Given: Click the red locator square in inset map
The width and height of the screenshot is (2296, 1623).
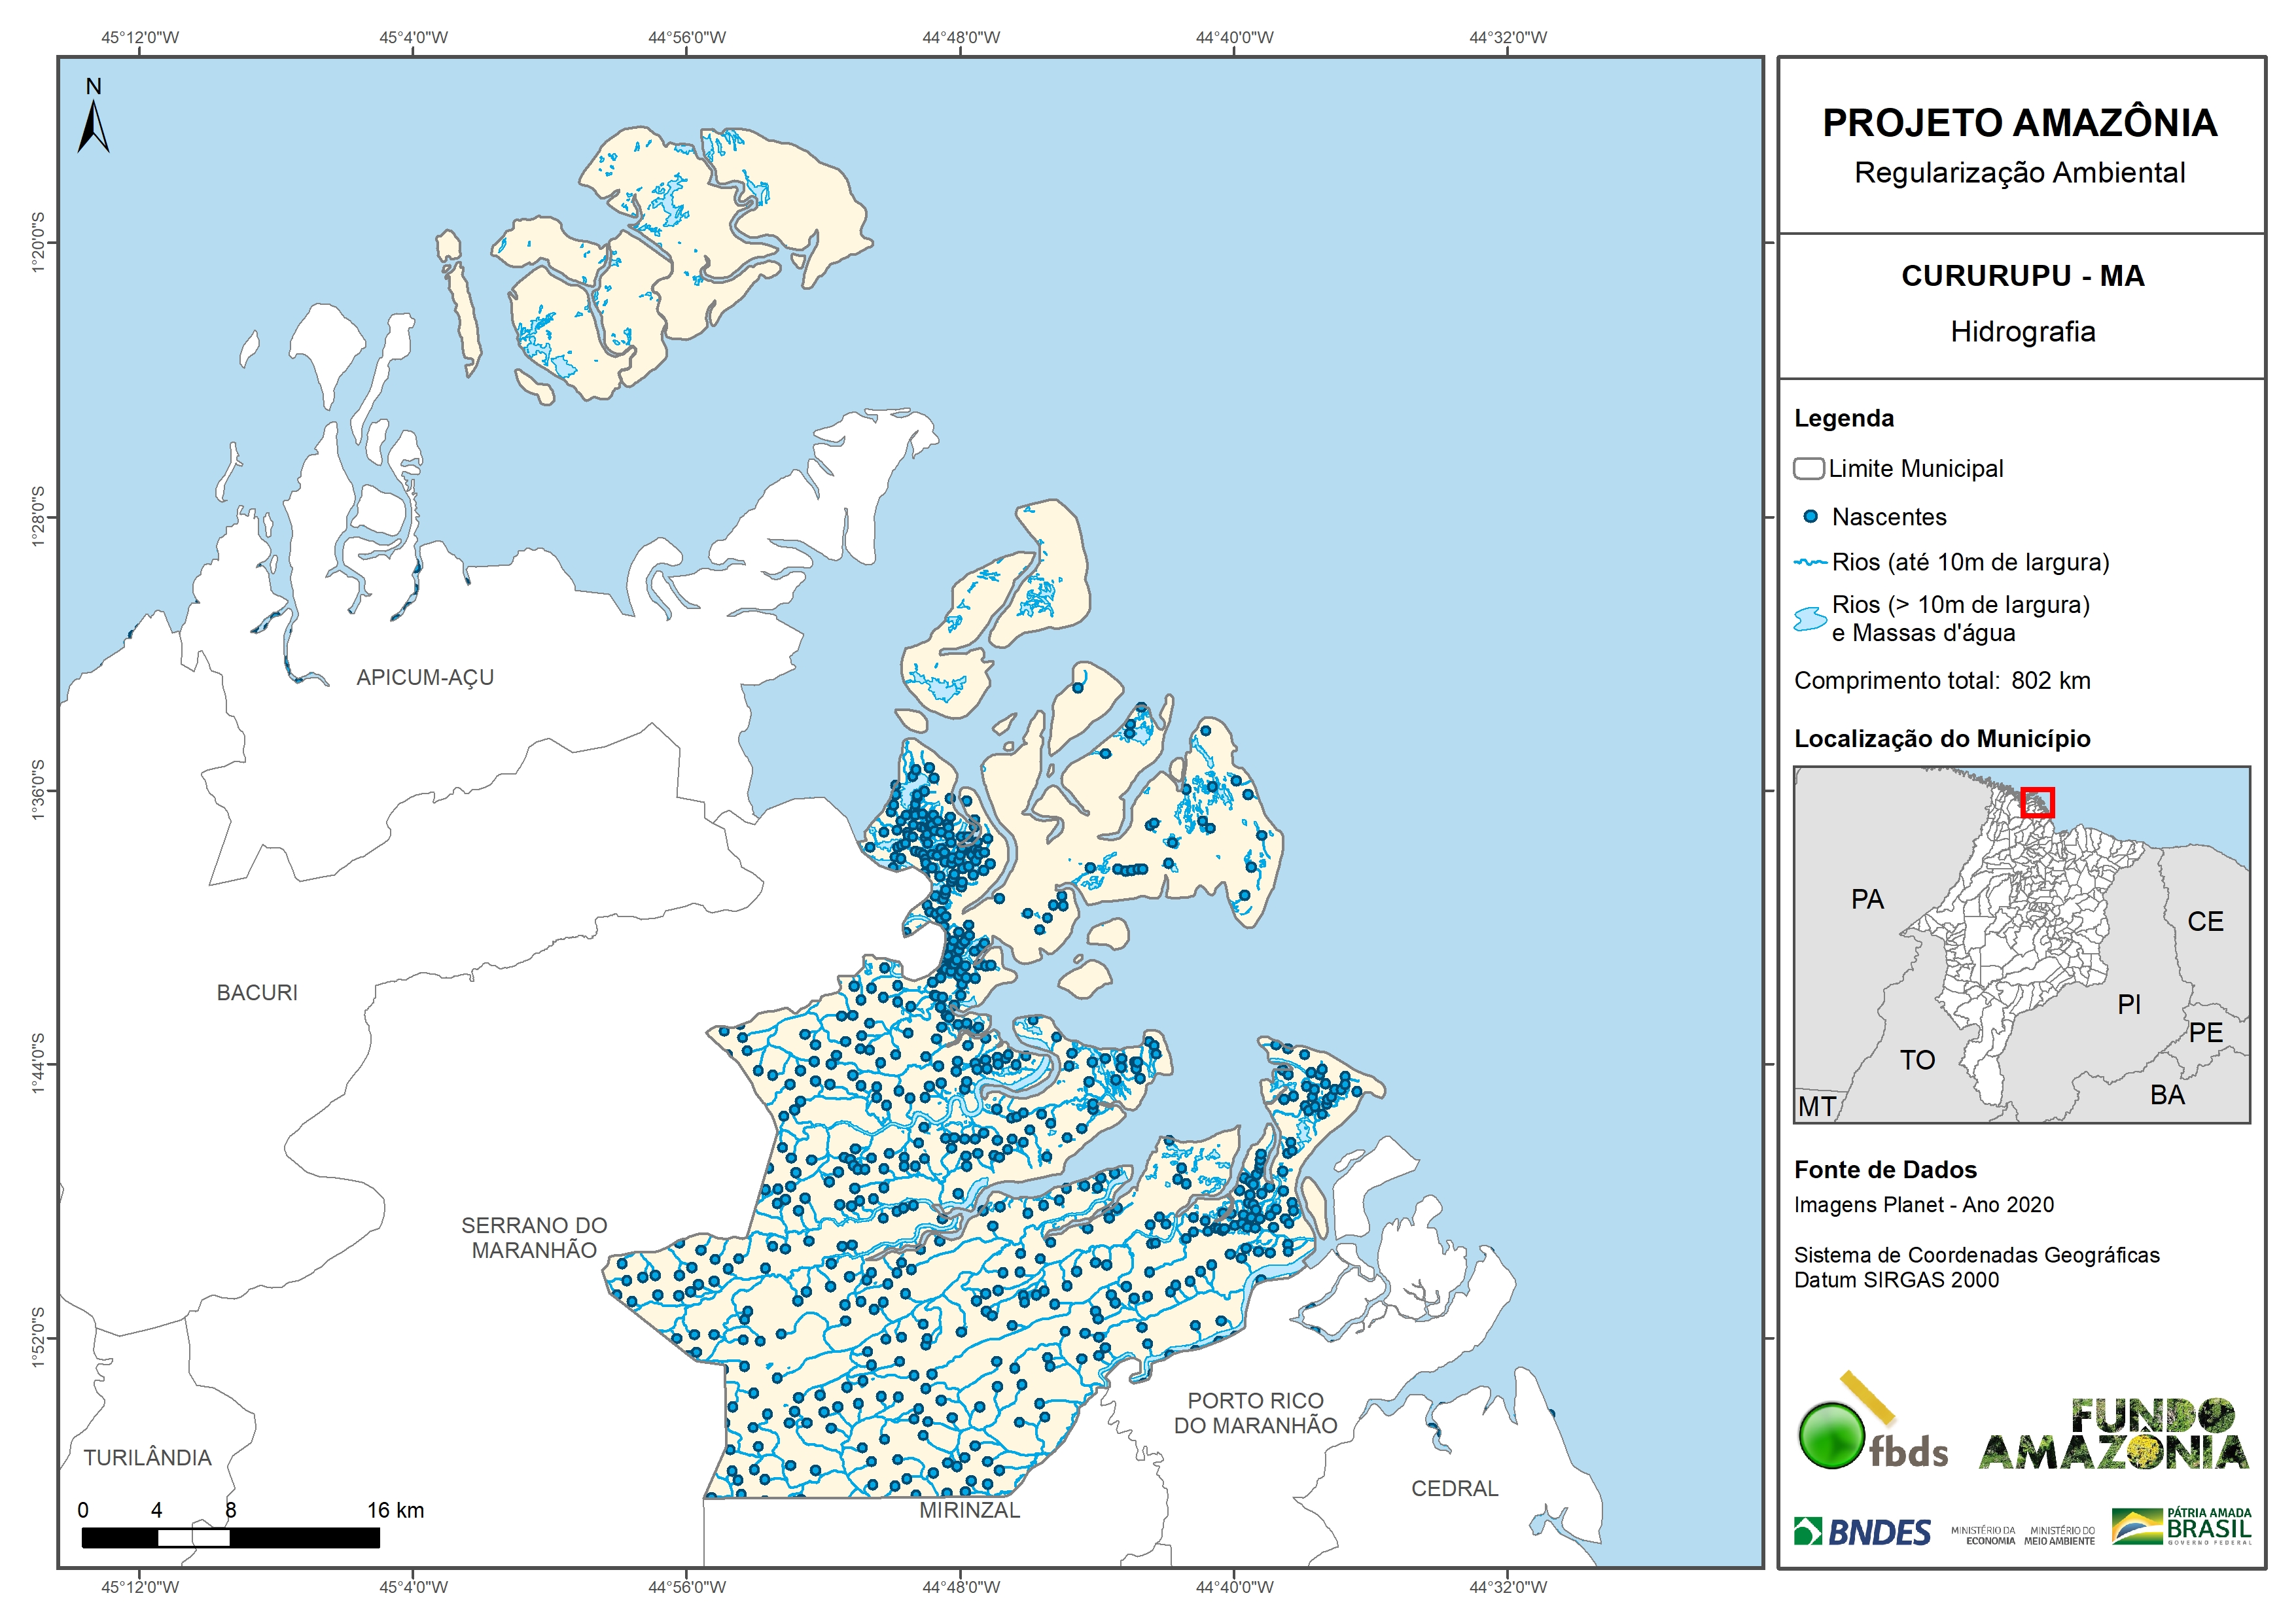Looking at the screenshot, I should pyautogui.click(x=2037, y=802).
